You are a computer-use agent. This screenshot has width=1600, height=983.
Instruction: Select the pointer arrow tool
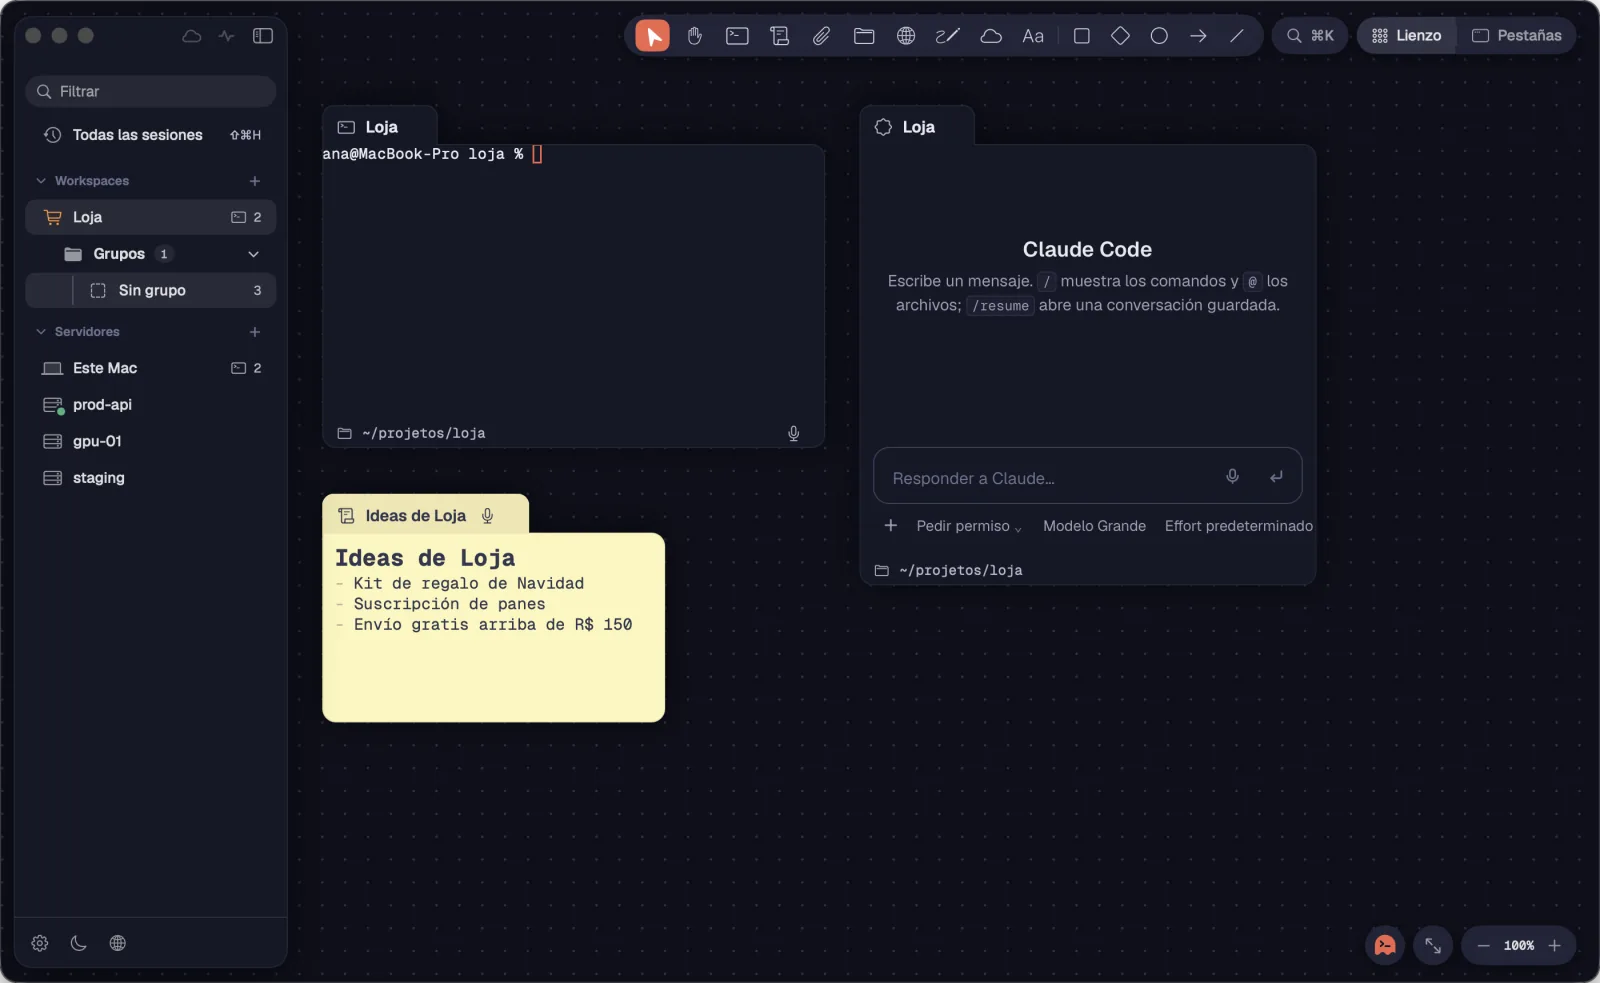pos(653,36)
